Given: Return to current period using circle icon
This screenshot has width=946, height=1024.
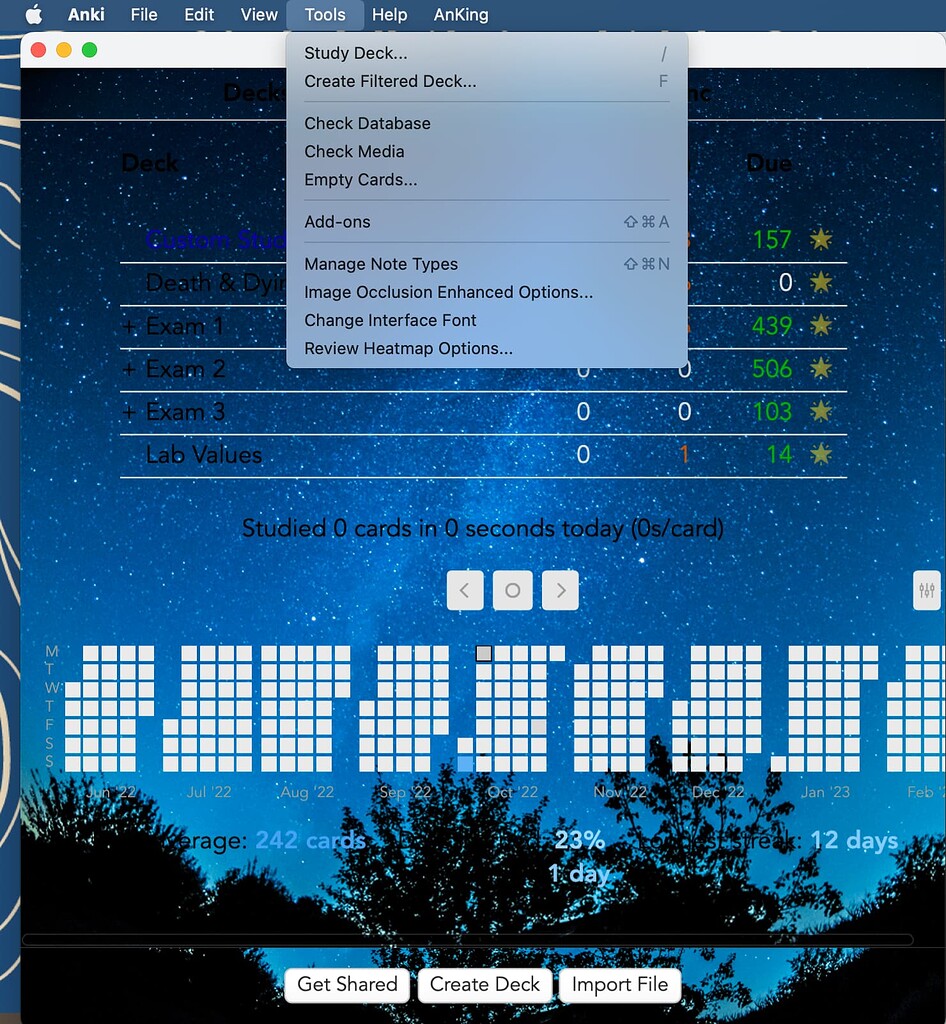Looking at the screenshot, I should pyautogui.click(x=512, y=590).
